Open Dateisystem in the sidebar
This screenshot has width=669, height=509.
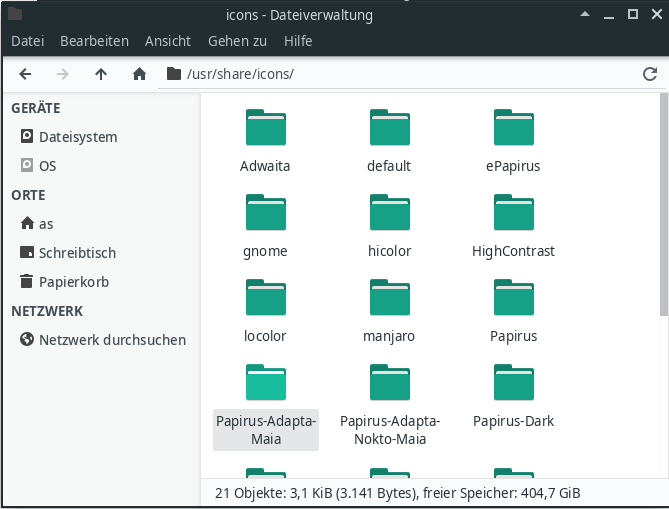click(x=102, y=137)
